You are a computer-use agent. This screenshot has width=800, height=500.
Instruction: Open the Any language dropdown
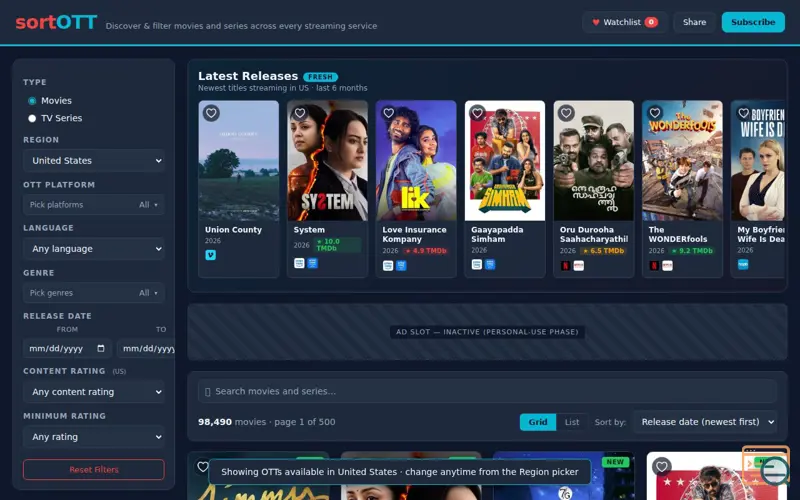[x=94, y=249]
